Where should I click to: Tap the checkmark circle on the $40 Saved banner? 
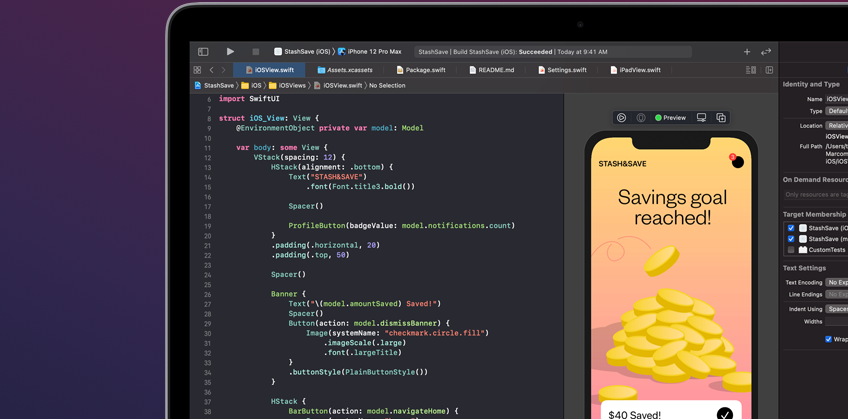coord(725,415)
